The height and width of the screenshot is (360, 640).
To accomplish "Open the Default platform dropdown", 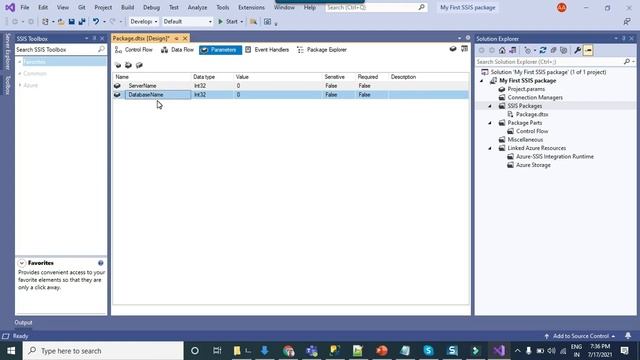I will tap(187, 22).
